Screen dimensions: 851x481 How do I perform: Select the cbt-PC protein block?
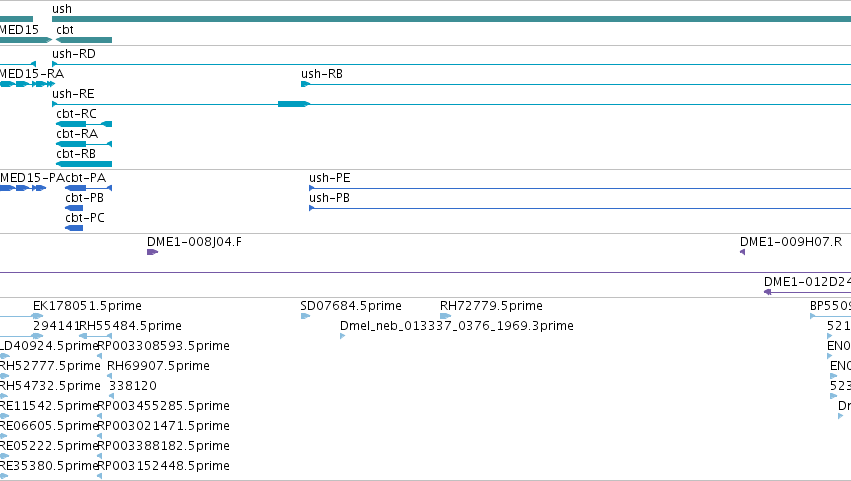coord(74,228)
